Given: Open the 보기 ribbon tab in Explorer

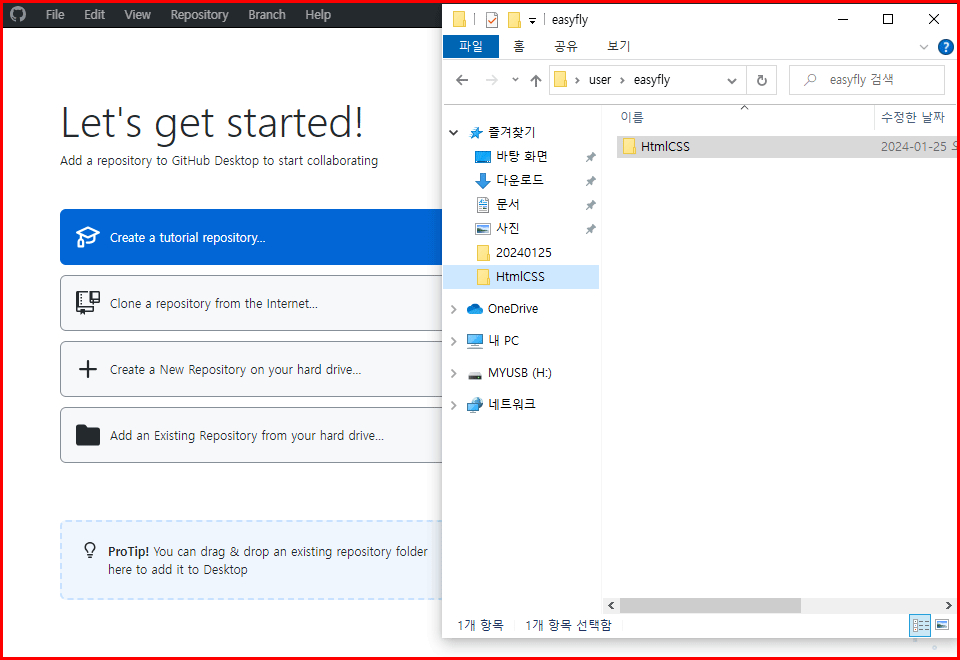Looking at the screenshot, I should [618, 46].
